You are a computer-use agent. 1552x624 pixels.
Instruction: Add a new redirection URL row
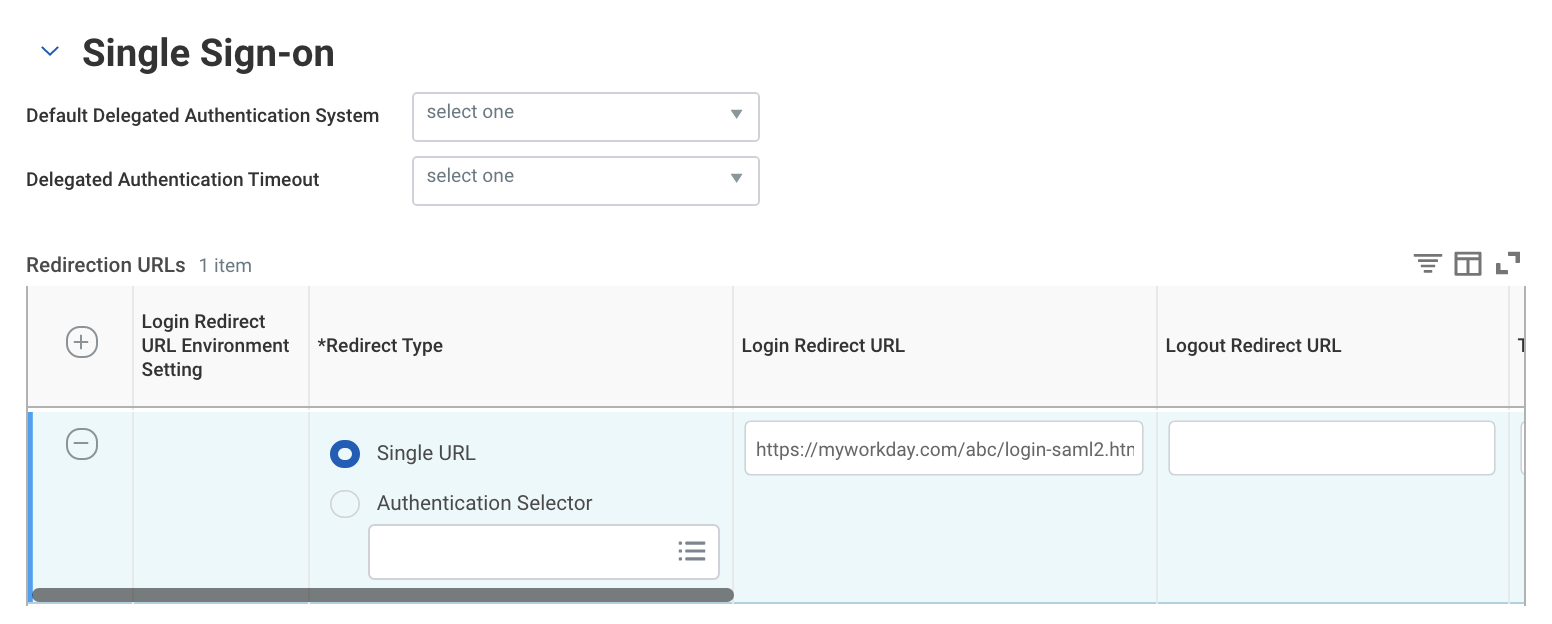pos(80,342)
